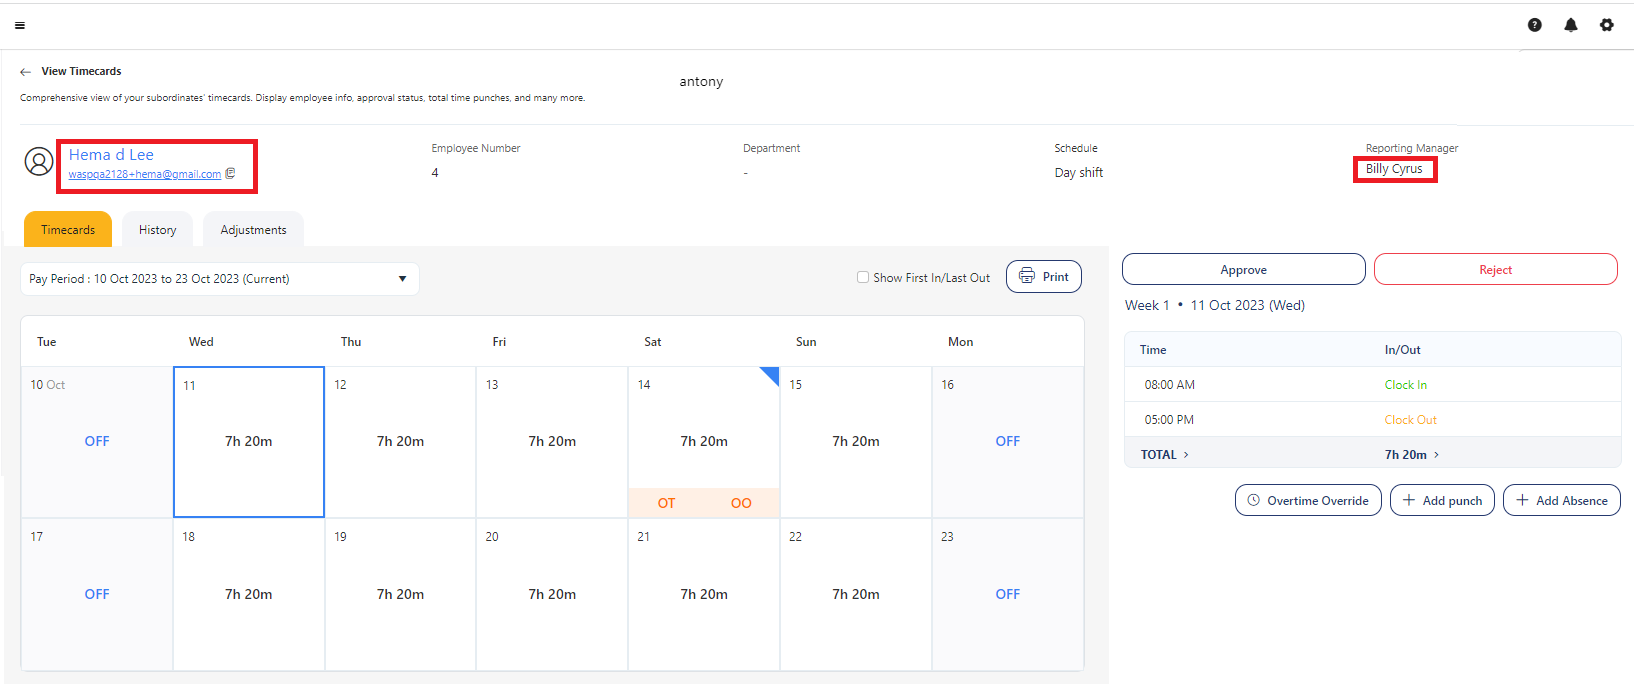Switch to the History tab

(157, 230)
